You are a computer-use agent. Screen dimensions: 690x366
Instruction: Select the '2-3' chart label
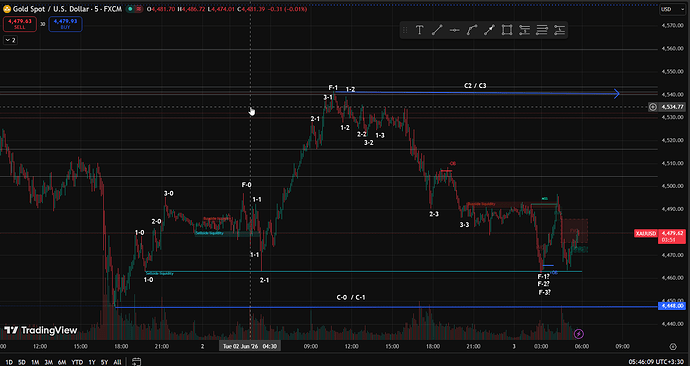tap(434, 214)
